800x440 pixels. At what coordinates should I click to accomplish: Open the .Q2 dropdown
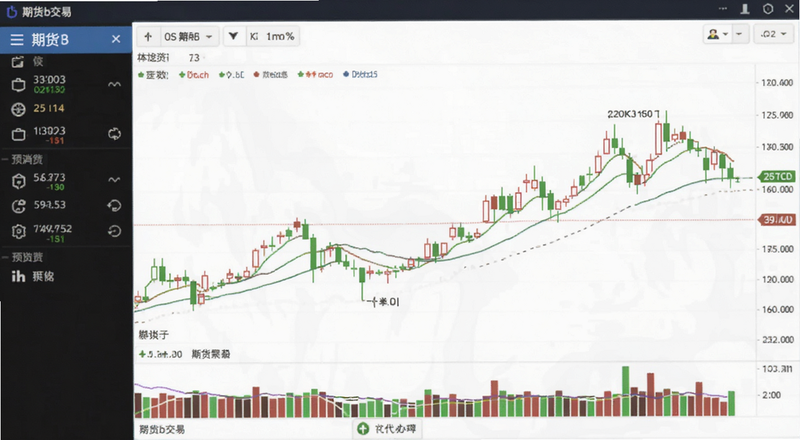click(x=773, y=34)
